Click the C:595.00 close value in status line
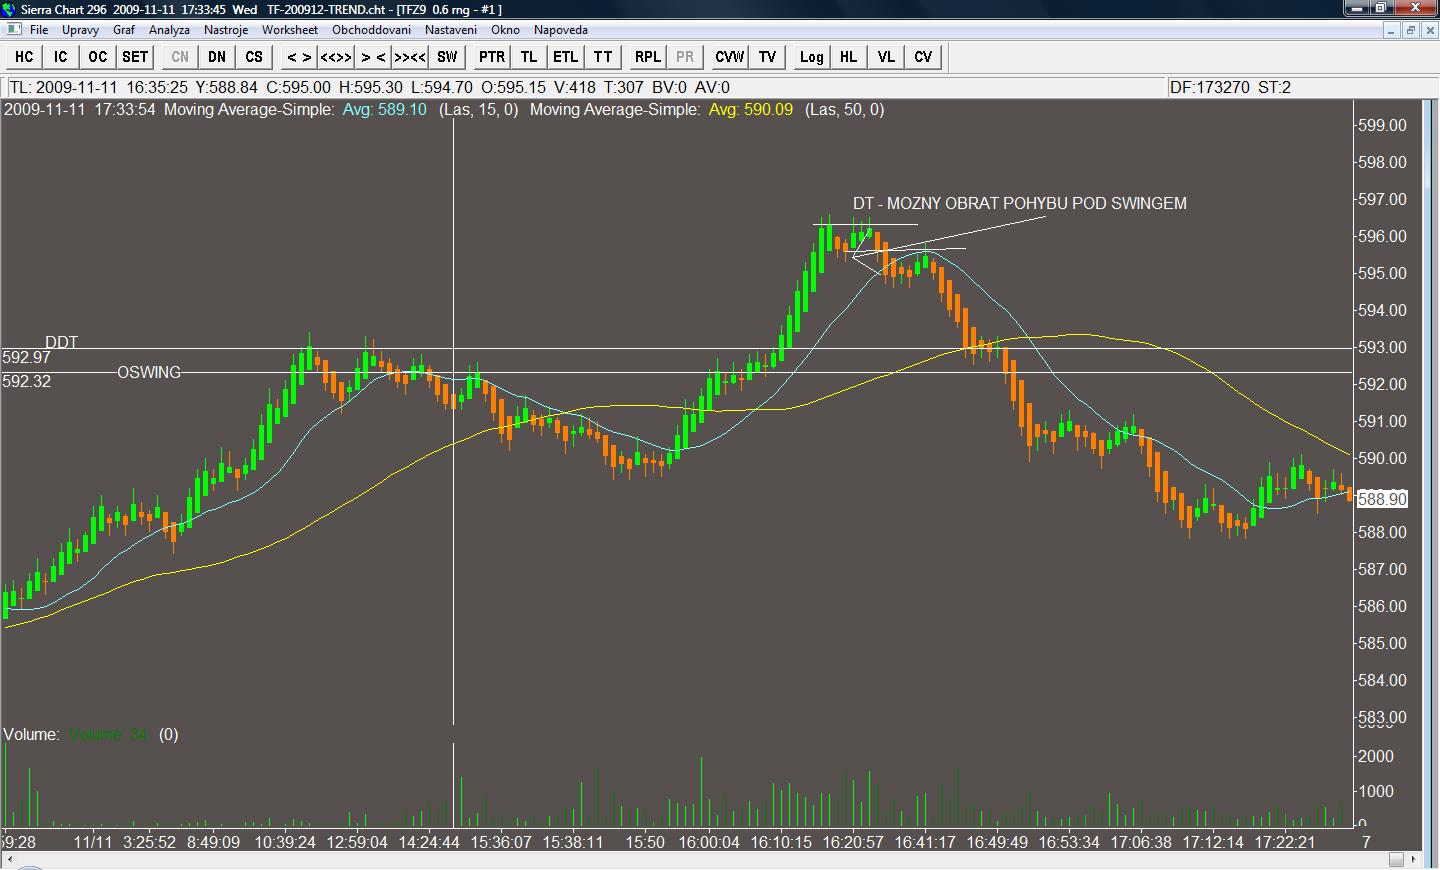The width and height of the screenshot is (1440, 870). point(299,87)
